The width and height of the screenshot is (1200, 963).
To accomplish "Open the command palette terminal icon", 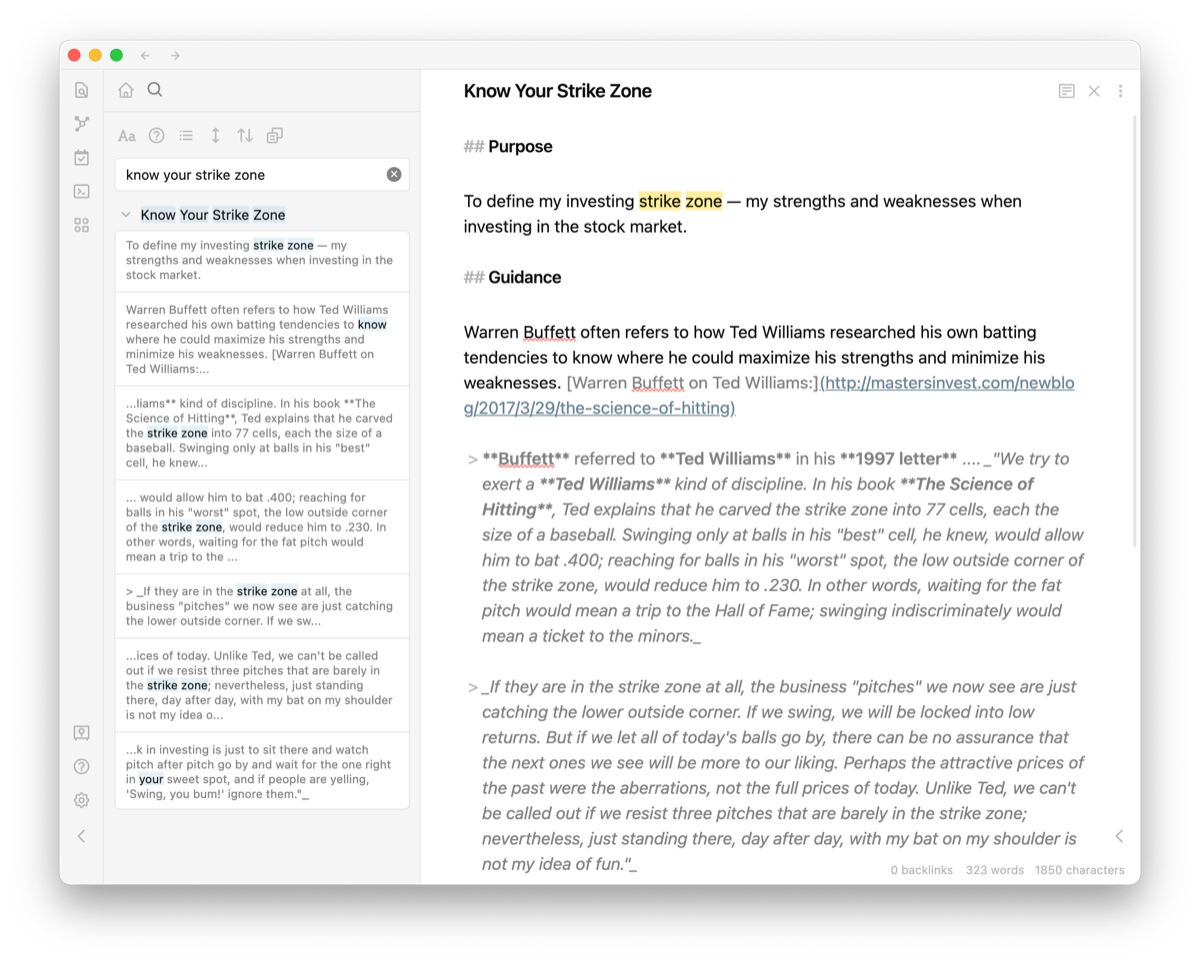I will click(82, 191).
